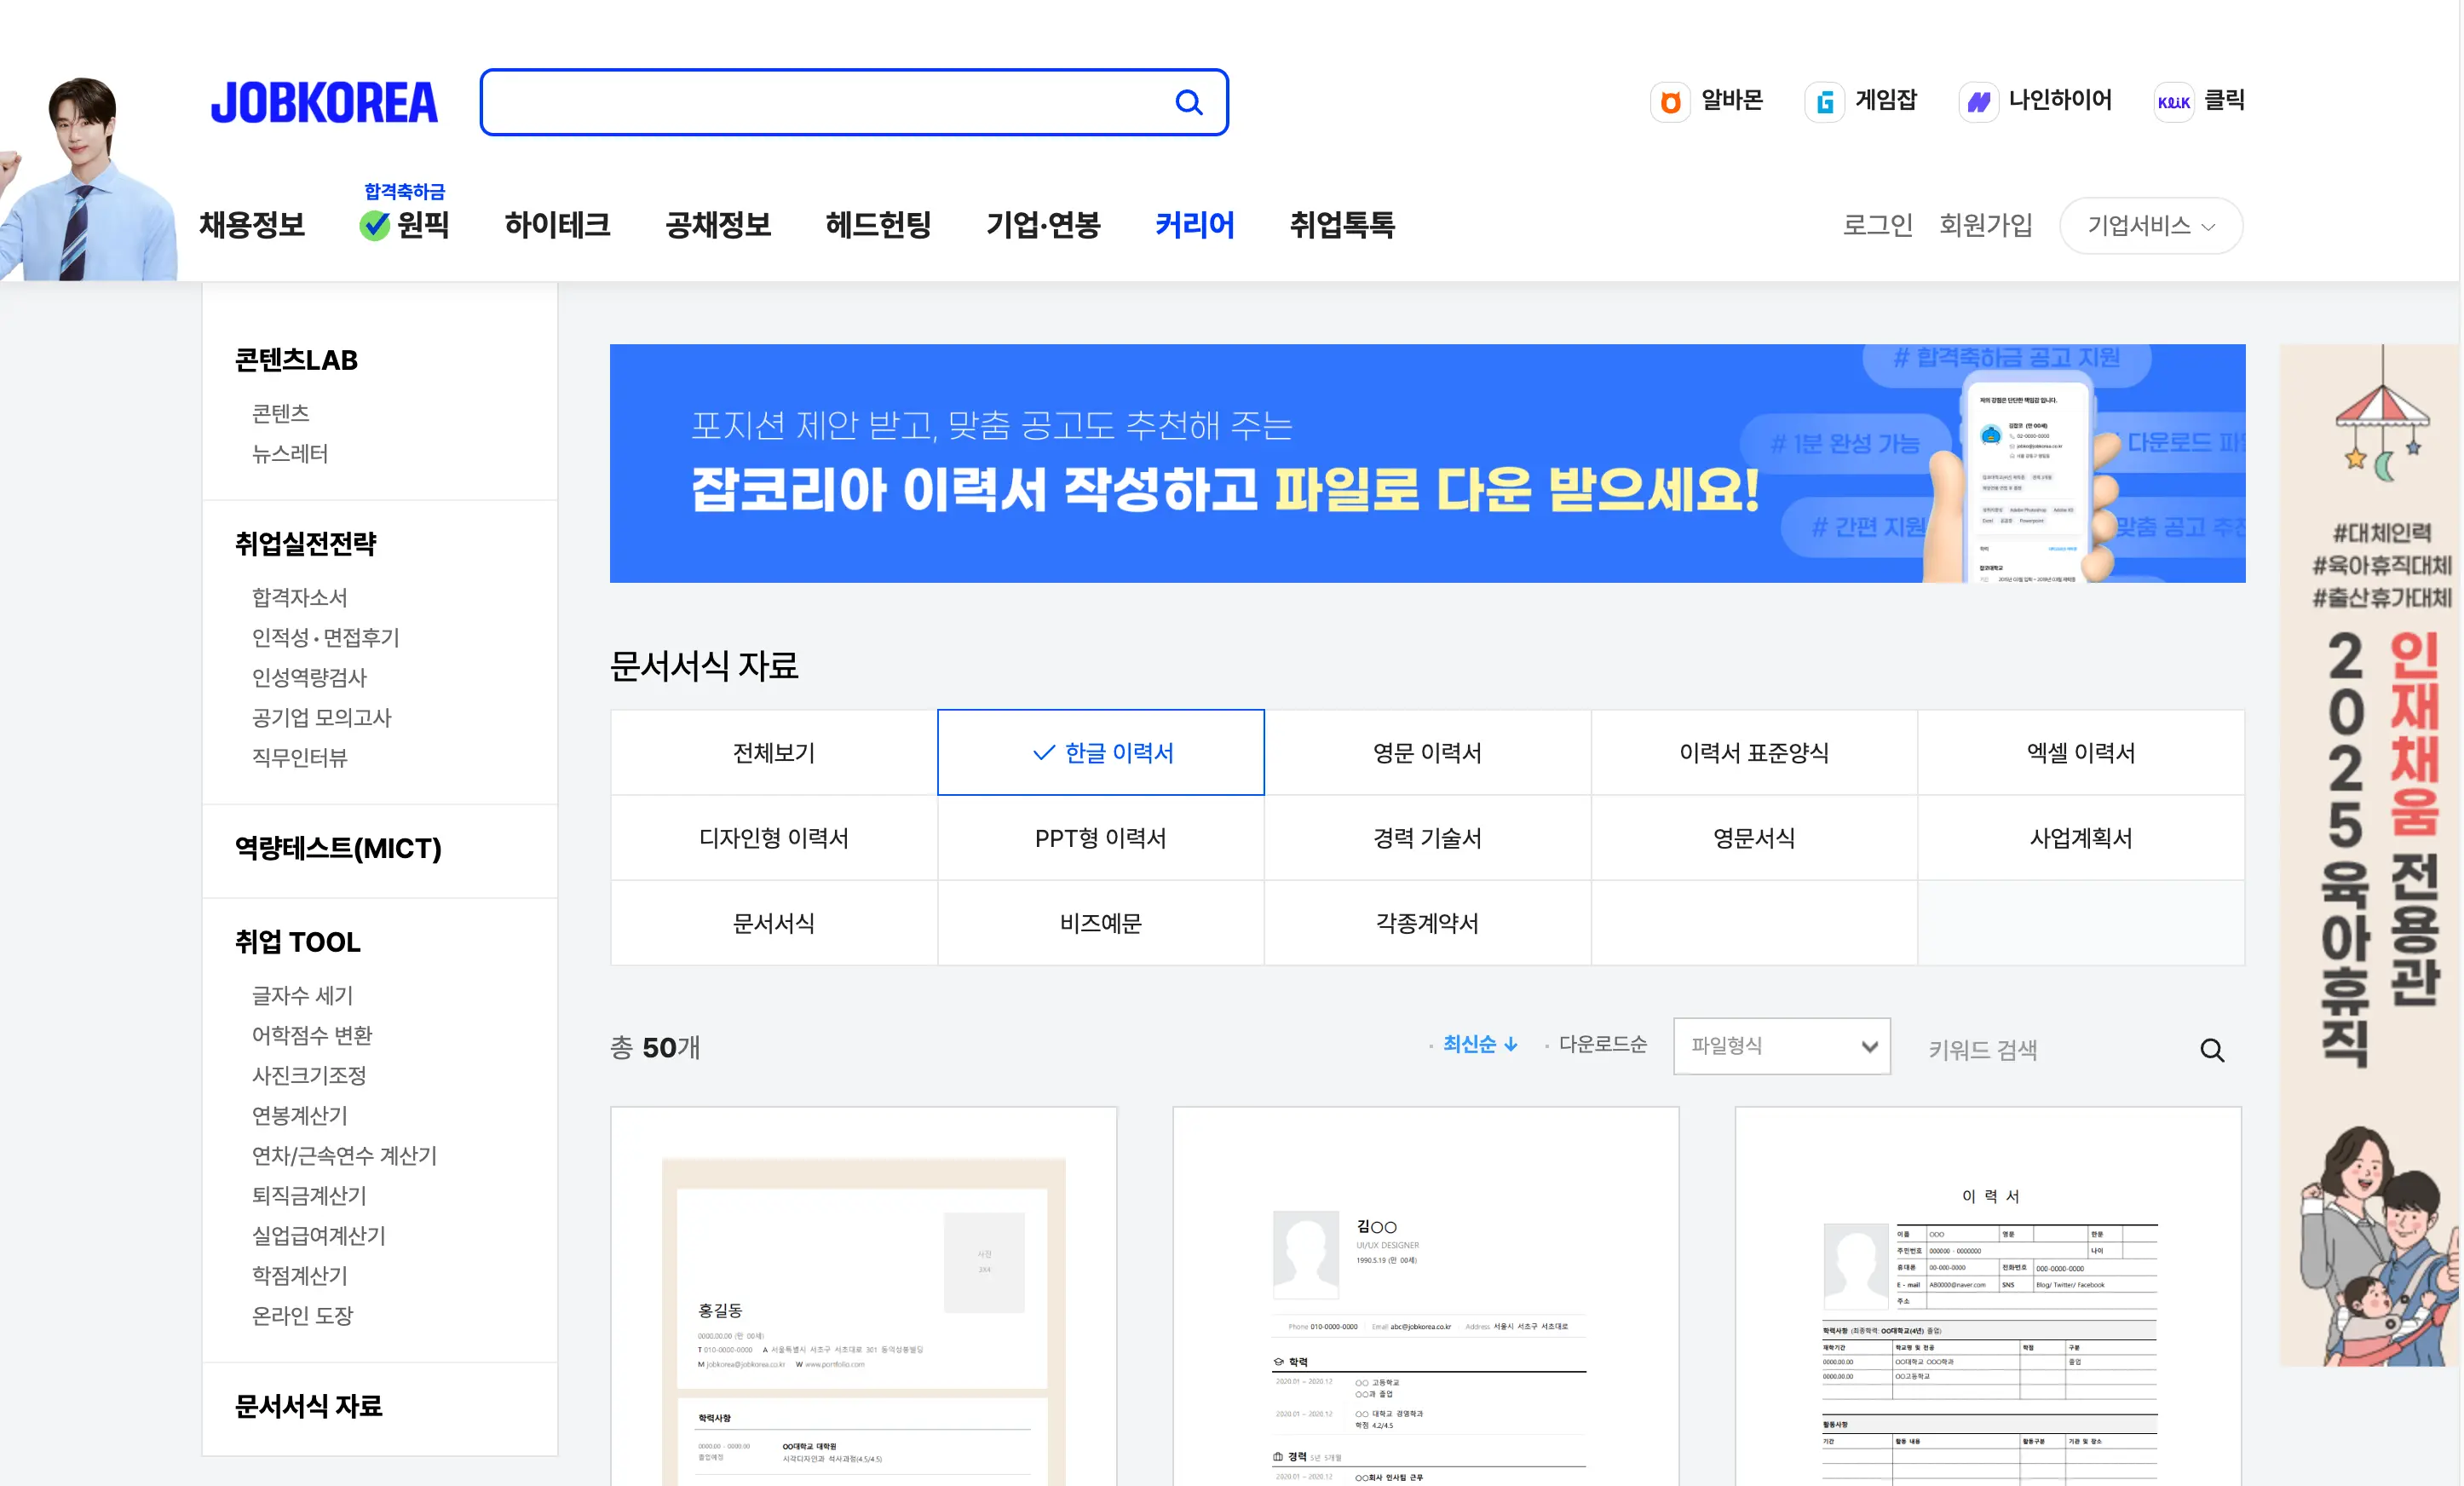Click the blue resume download banner

(x=1427, y=463)
